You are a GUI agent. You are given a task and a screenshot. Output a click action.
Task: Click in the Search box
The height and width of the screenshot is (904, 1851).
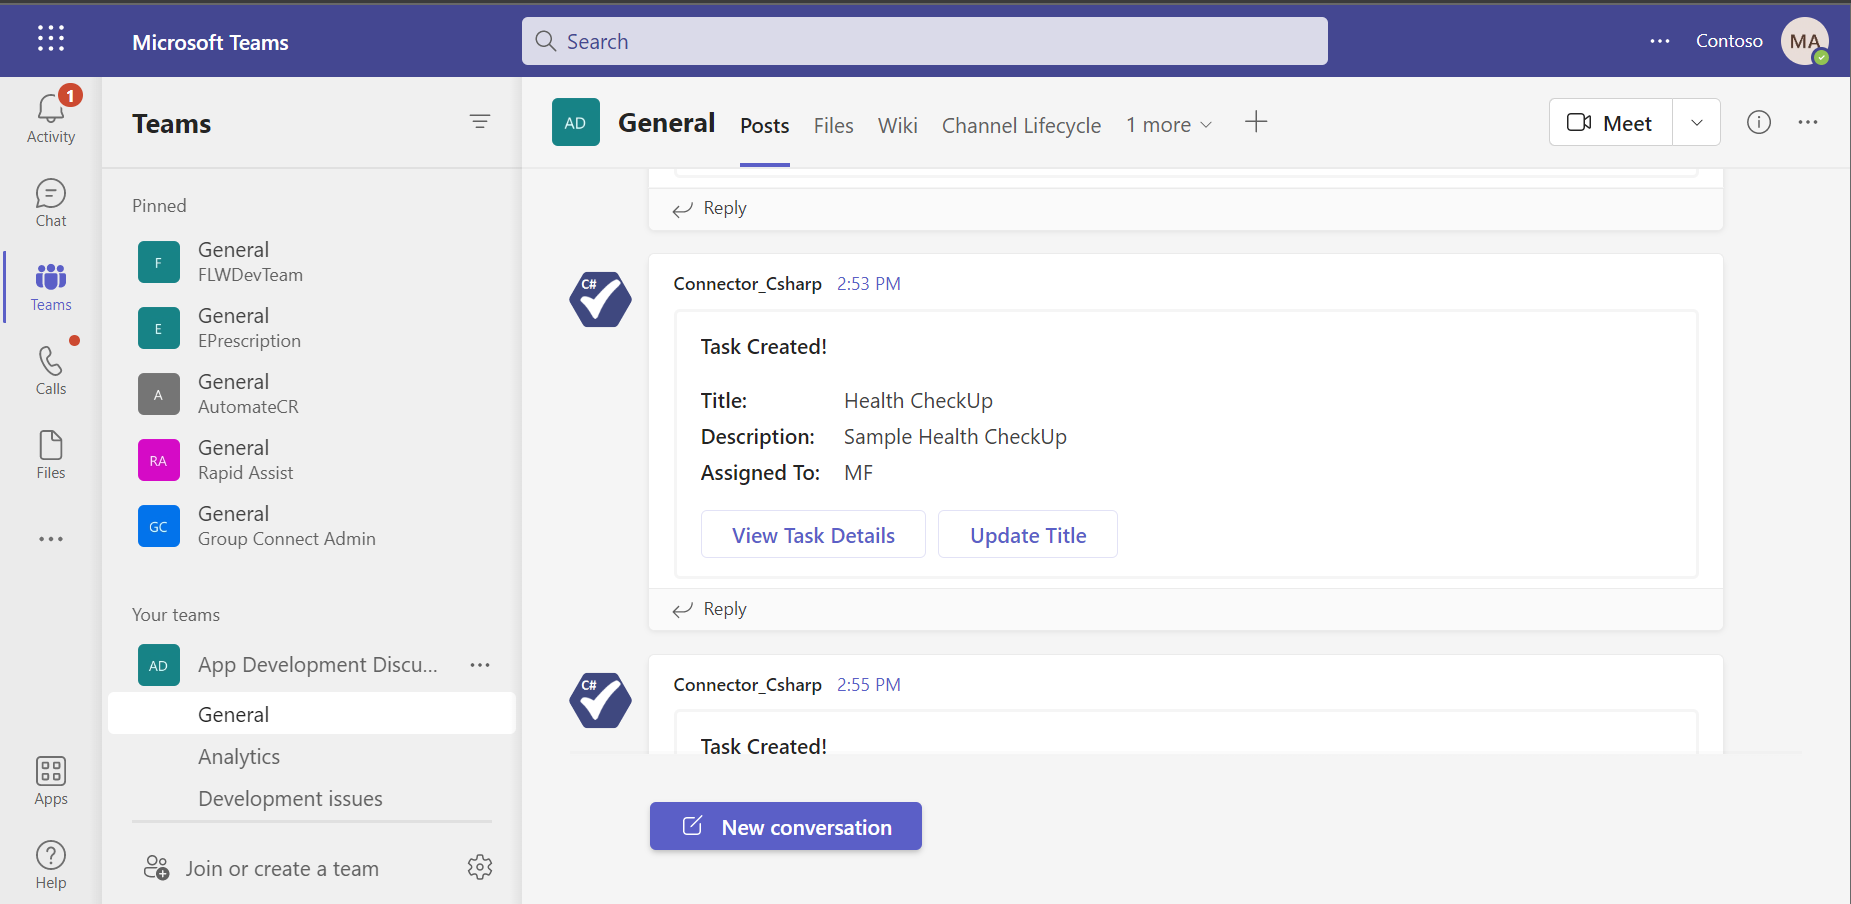coord(925,41)
